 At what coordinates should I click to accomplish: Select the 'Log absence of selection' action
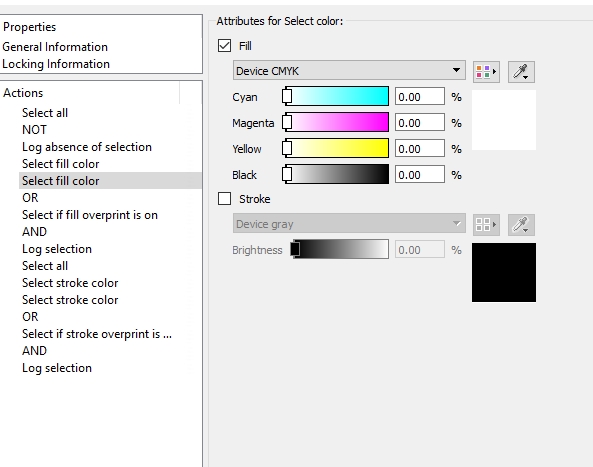coord(87,147)
